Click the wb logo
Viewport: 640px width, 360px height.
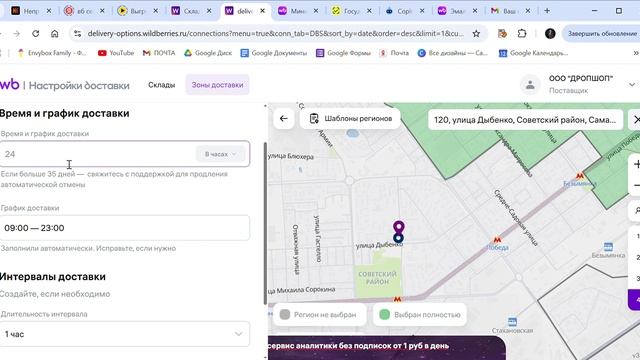coord(9,84)
